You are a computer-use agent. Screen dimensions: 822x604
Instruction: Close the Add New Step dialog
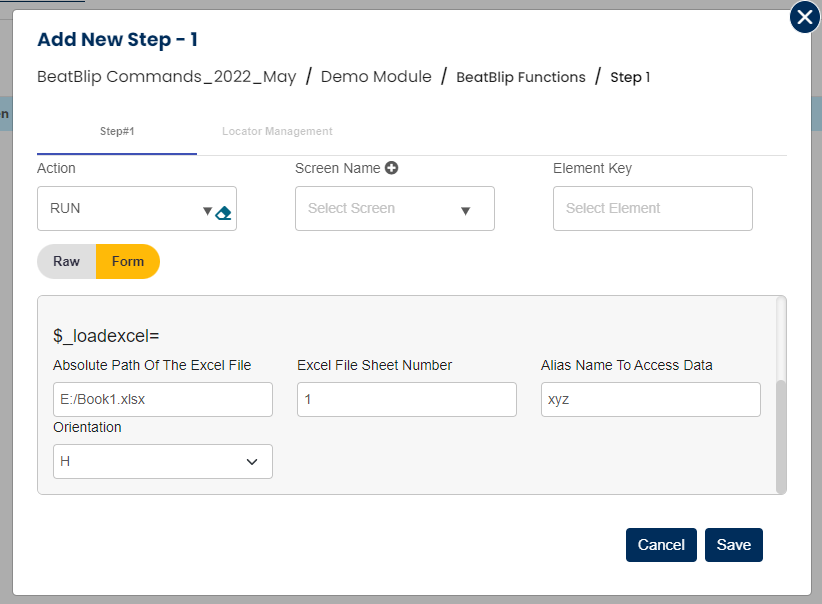pyautogui.click(x=804, y=17)
